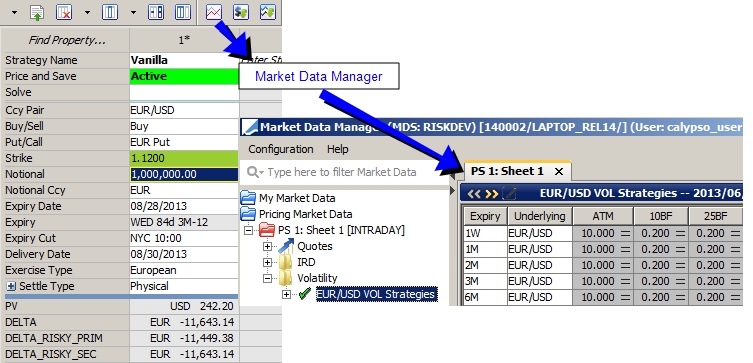Image resolution: width=753 pixels, height=363 pixels.
Task: Select EUR/USD VOL Strategies in tree
Action: click(376, 294)
